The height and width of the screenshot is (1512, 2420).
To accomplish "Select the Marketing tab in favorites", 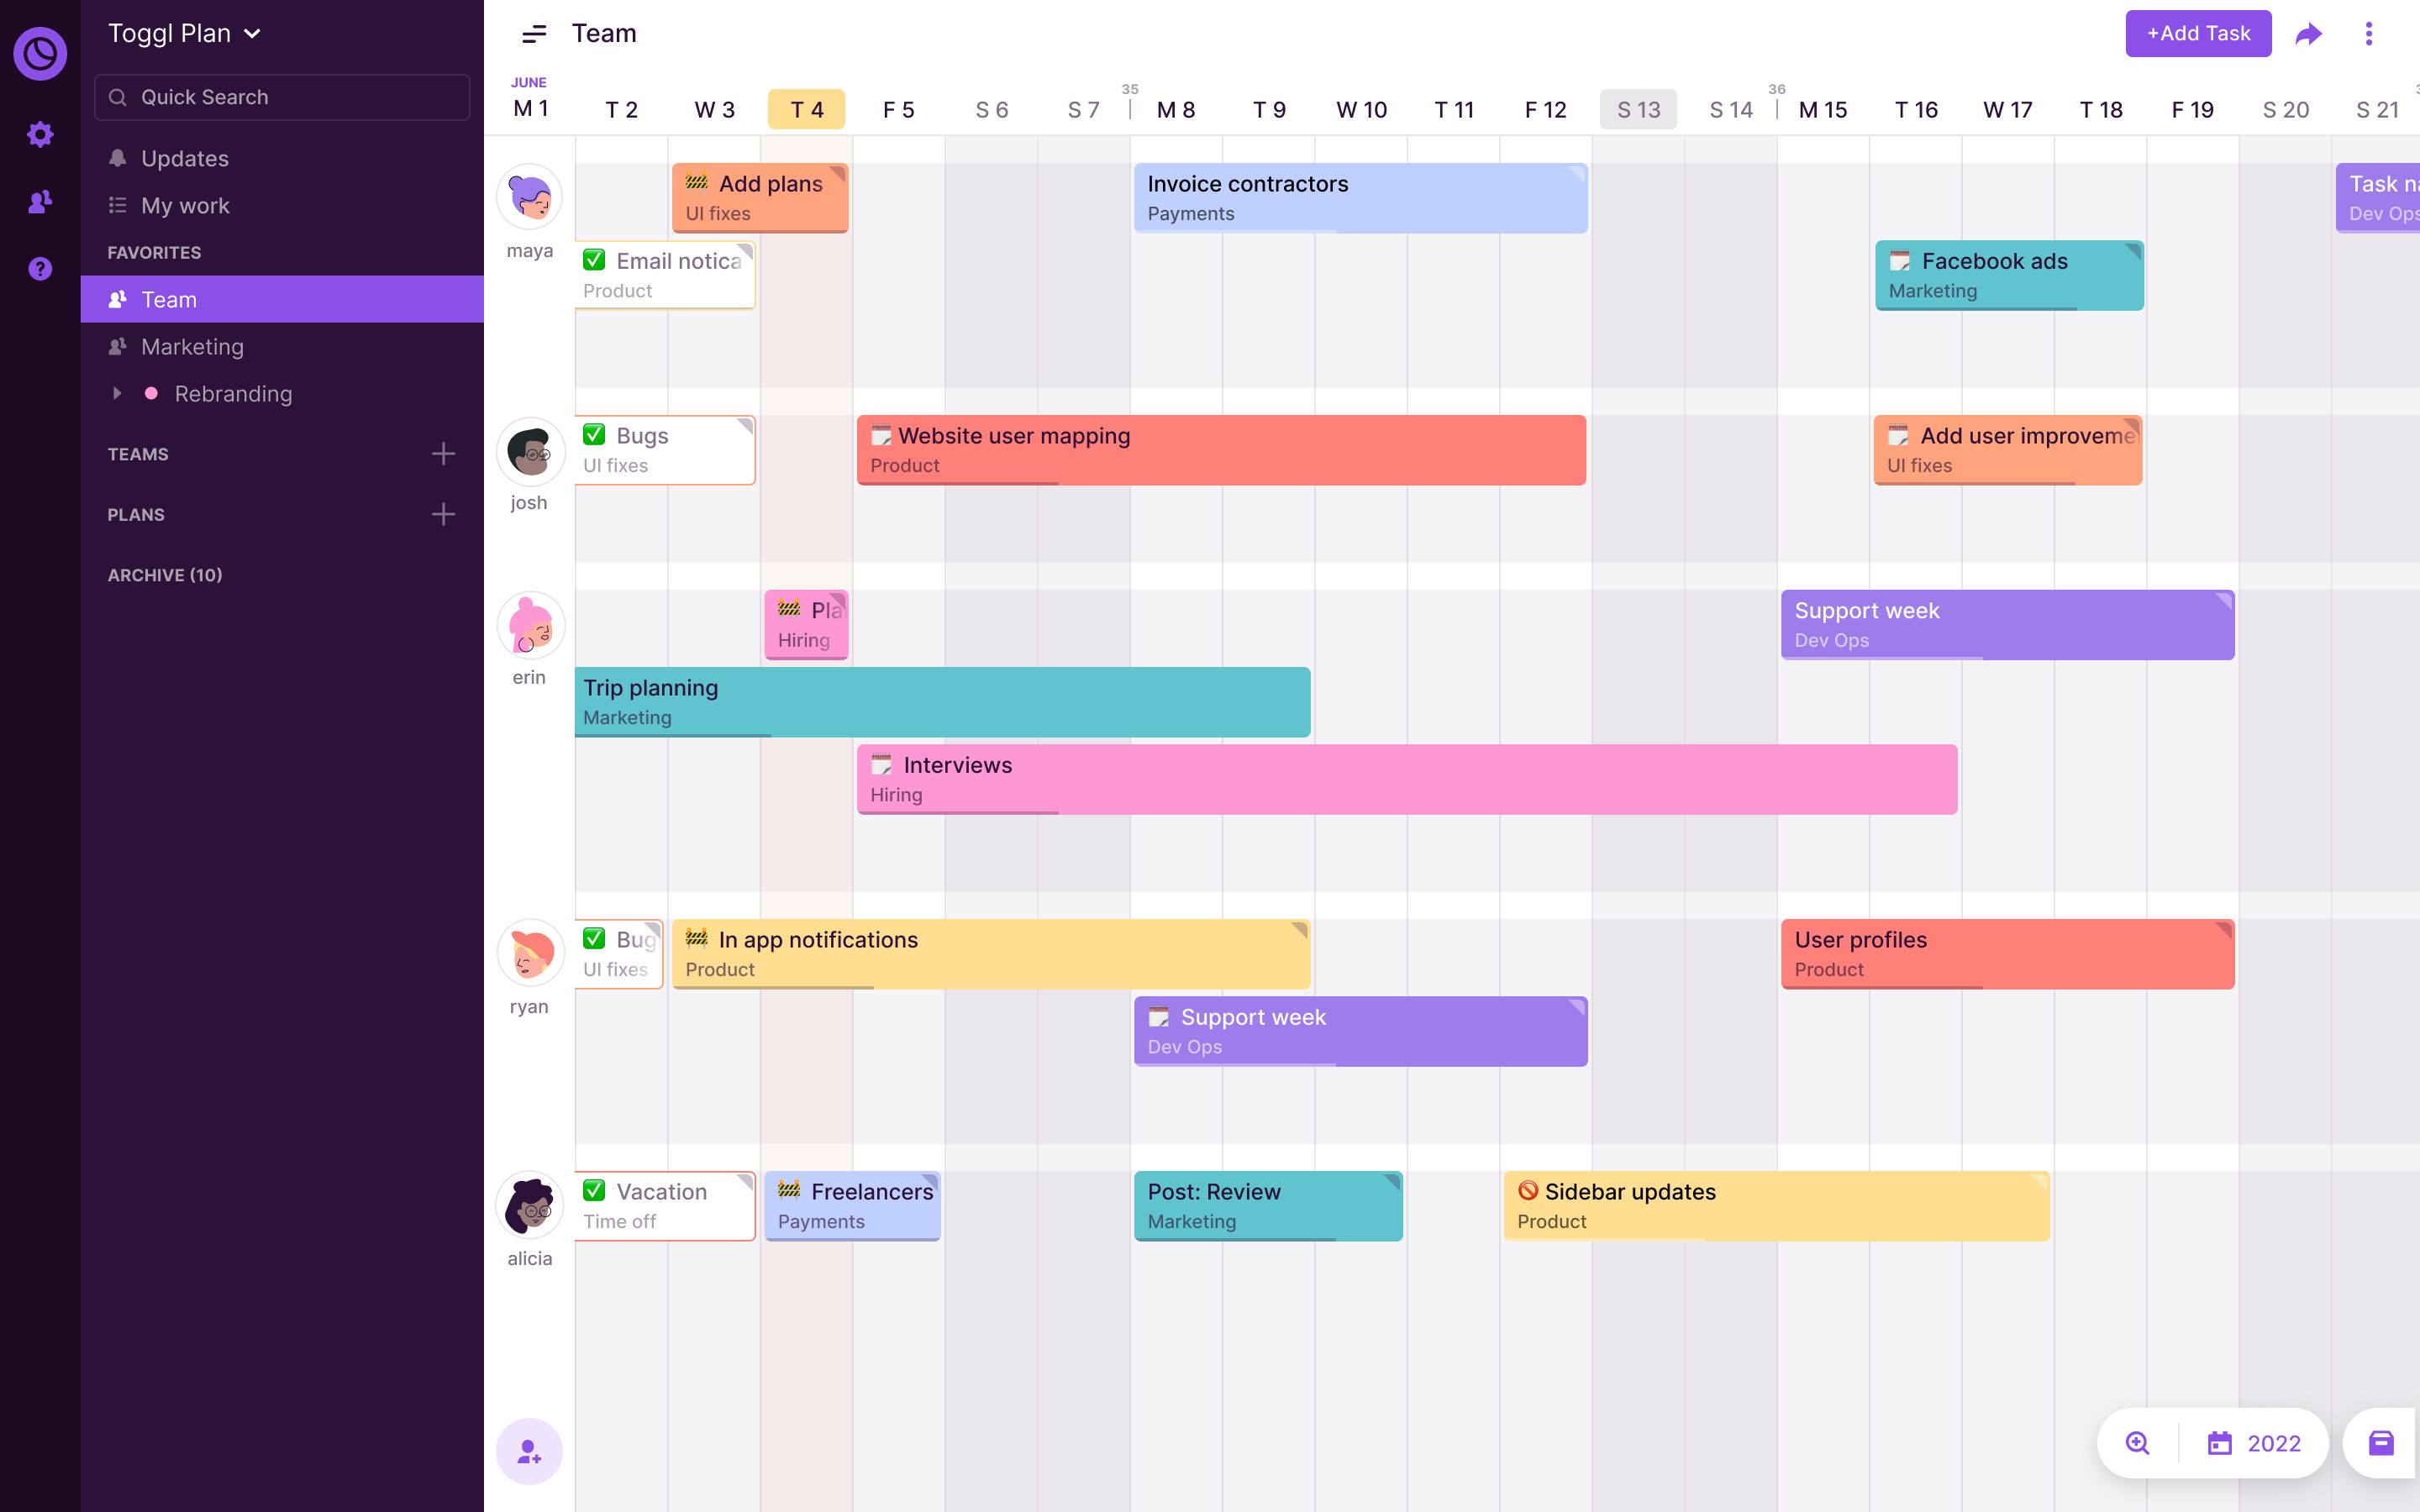I will pyautogui.click(x=192, y=347).
